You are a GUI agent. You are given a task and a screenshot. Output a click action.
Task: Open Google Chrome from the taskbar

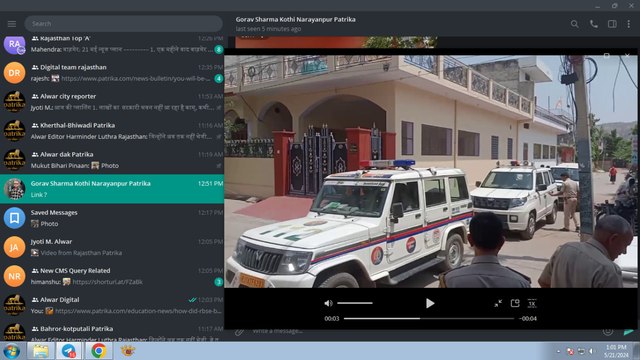click(98, 351)
